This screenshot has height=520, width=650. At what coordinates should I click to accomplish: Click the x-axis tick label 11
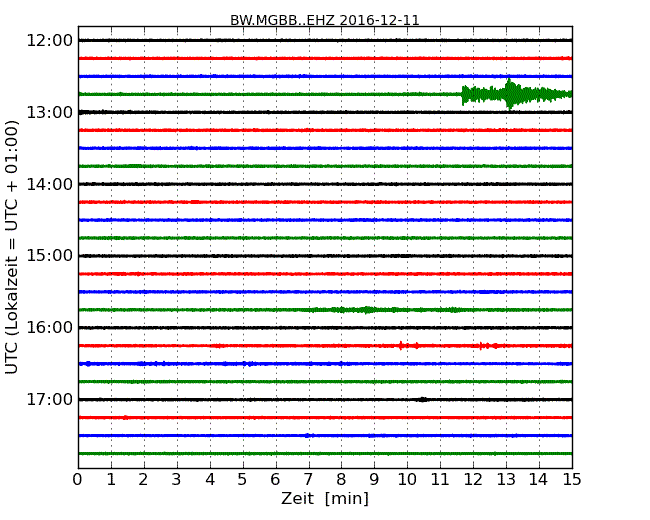pos(440,479)
